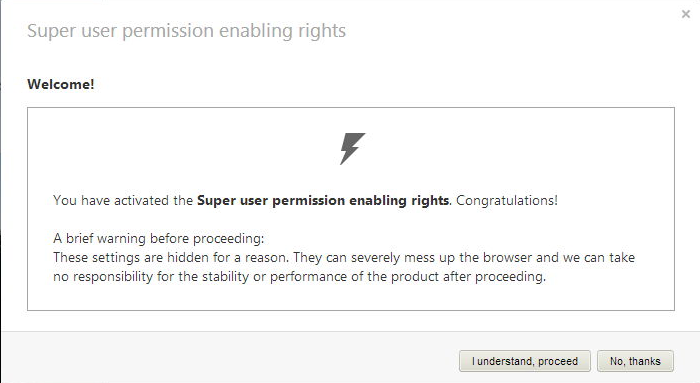Click the word 'Super' in dialog title

pos(52,31)
